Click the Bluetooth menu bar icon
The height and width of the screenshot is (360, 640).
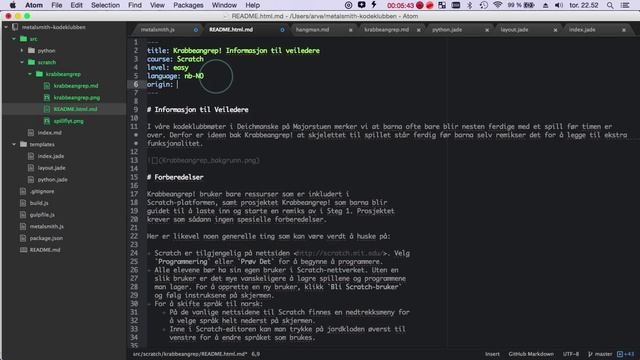[469, 5]
